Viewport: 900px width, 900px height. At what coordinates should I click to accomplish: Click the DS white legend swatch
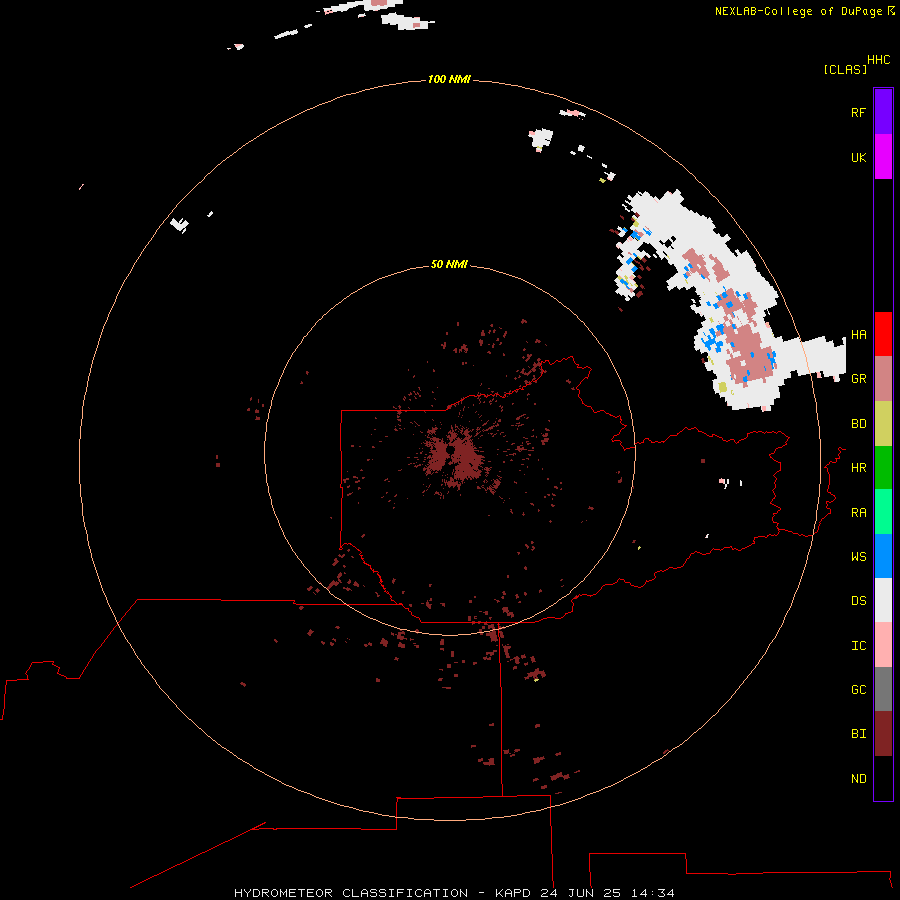point(883,600)
